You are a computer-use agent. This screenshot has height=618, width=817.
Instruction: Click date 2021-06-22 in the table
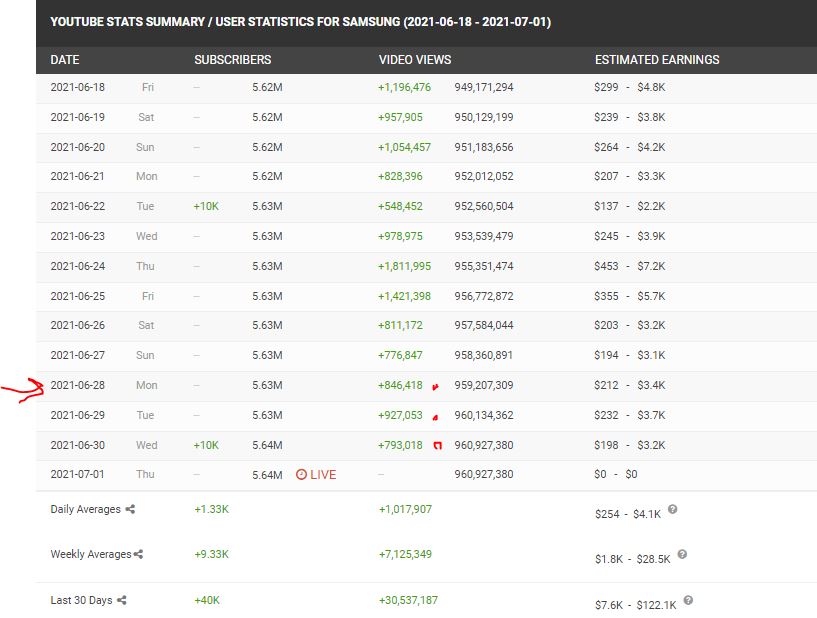tap(78, 206)
